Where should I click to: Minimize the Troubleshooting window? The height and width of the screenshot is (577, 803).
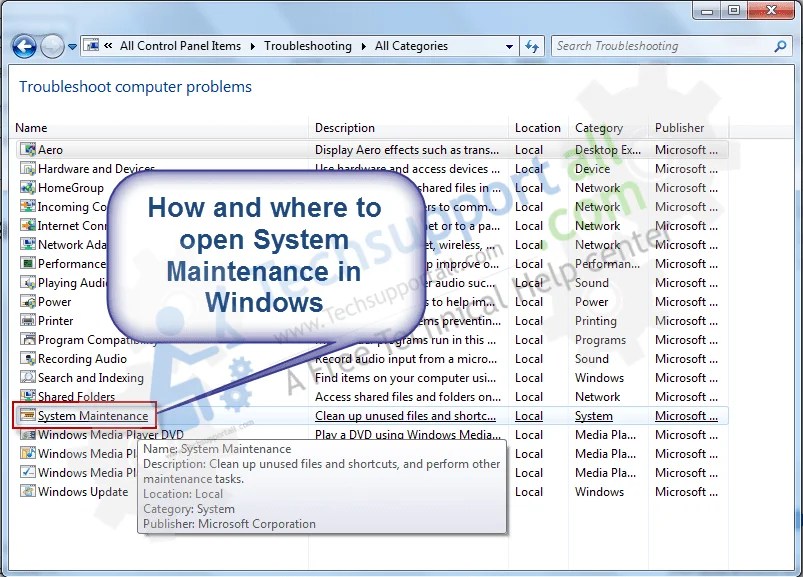[707, 10]
